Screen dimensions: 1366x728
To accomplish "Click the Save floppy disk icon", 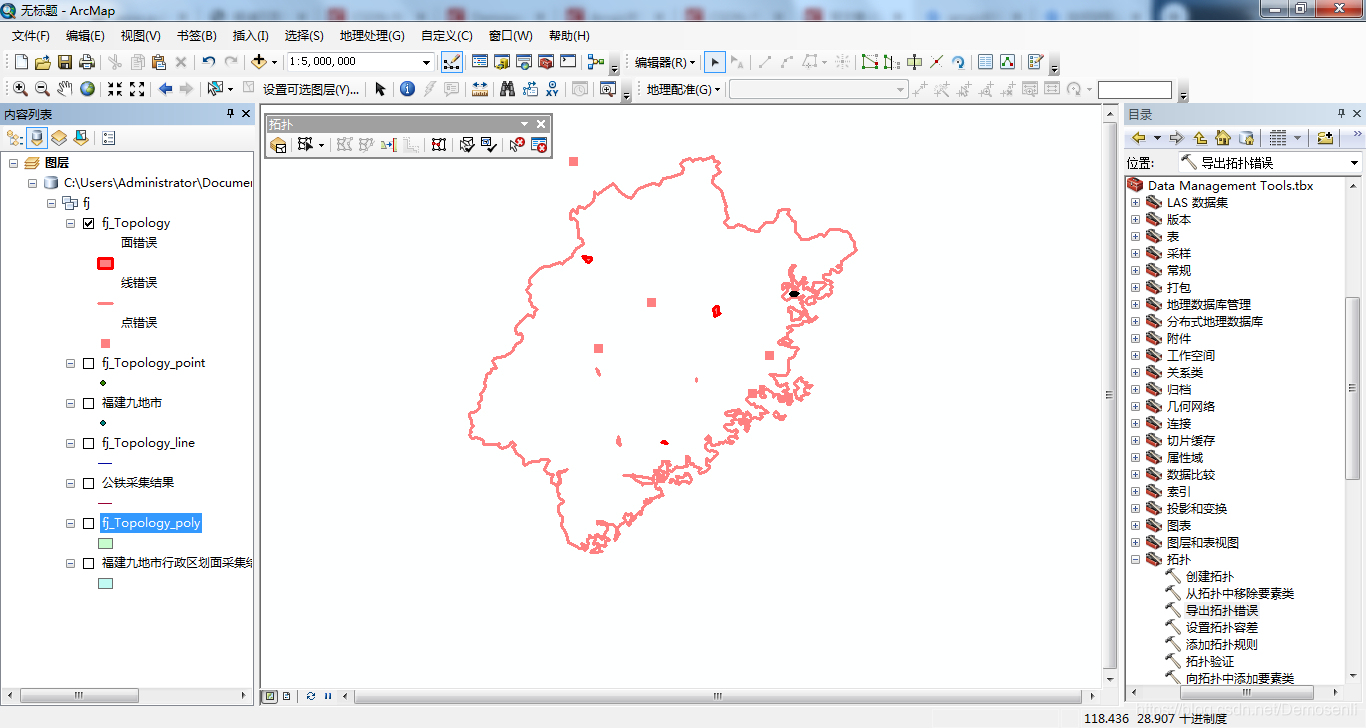I will click(x=65, y=62).
